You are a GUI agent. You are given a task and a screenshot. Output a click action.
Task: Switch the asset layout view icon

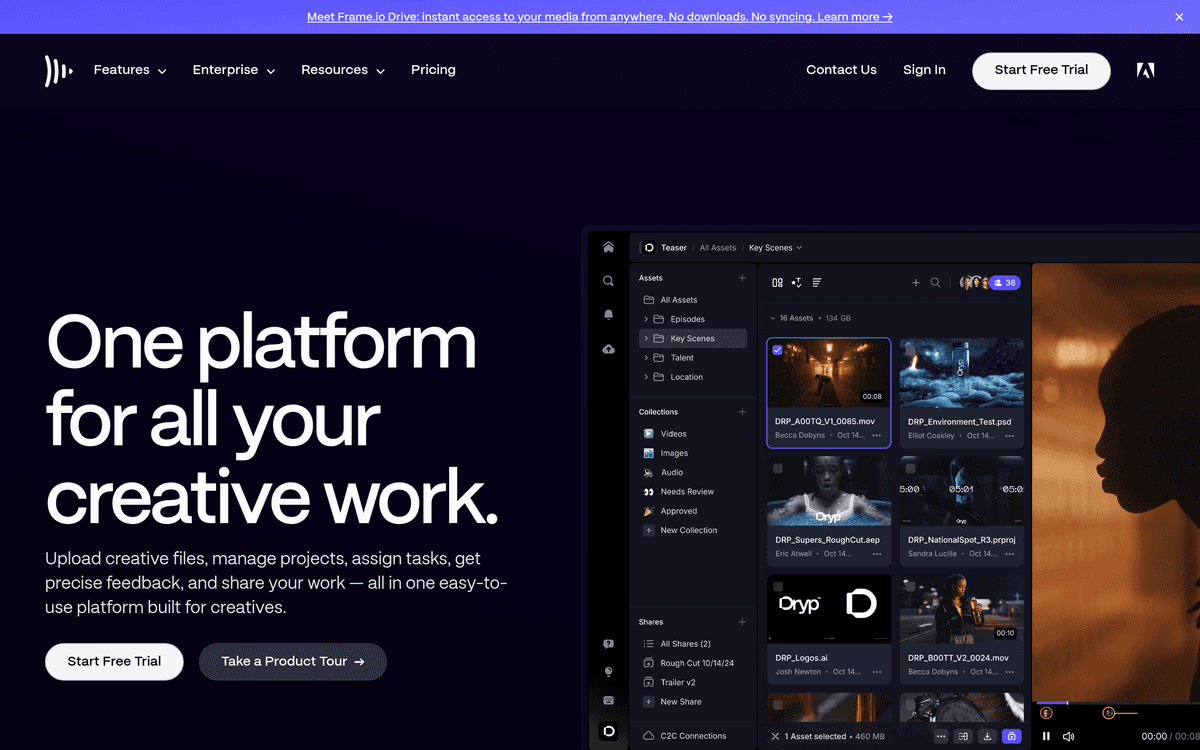pos(777,283)
